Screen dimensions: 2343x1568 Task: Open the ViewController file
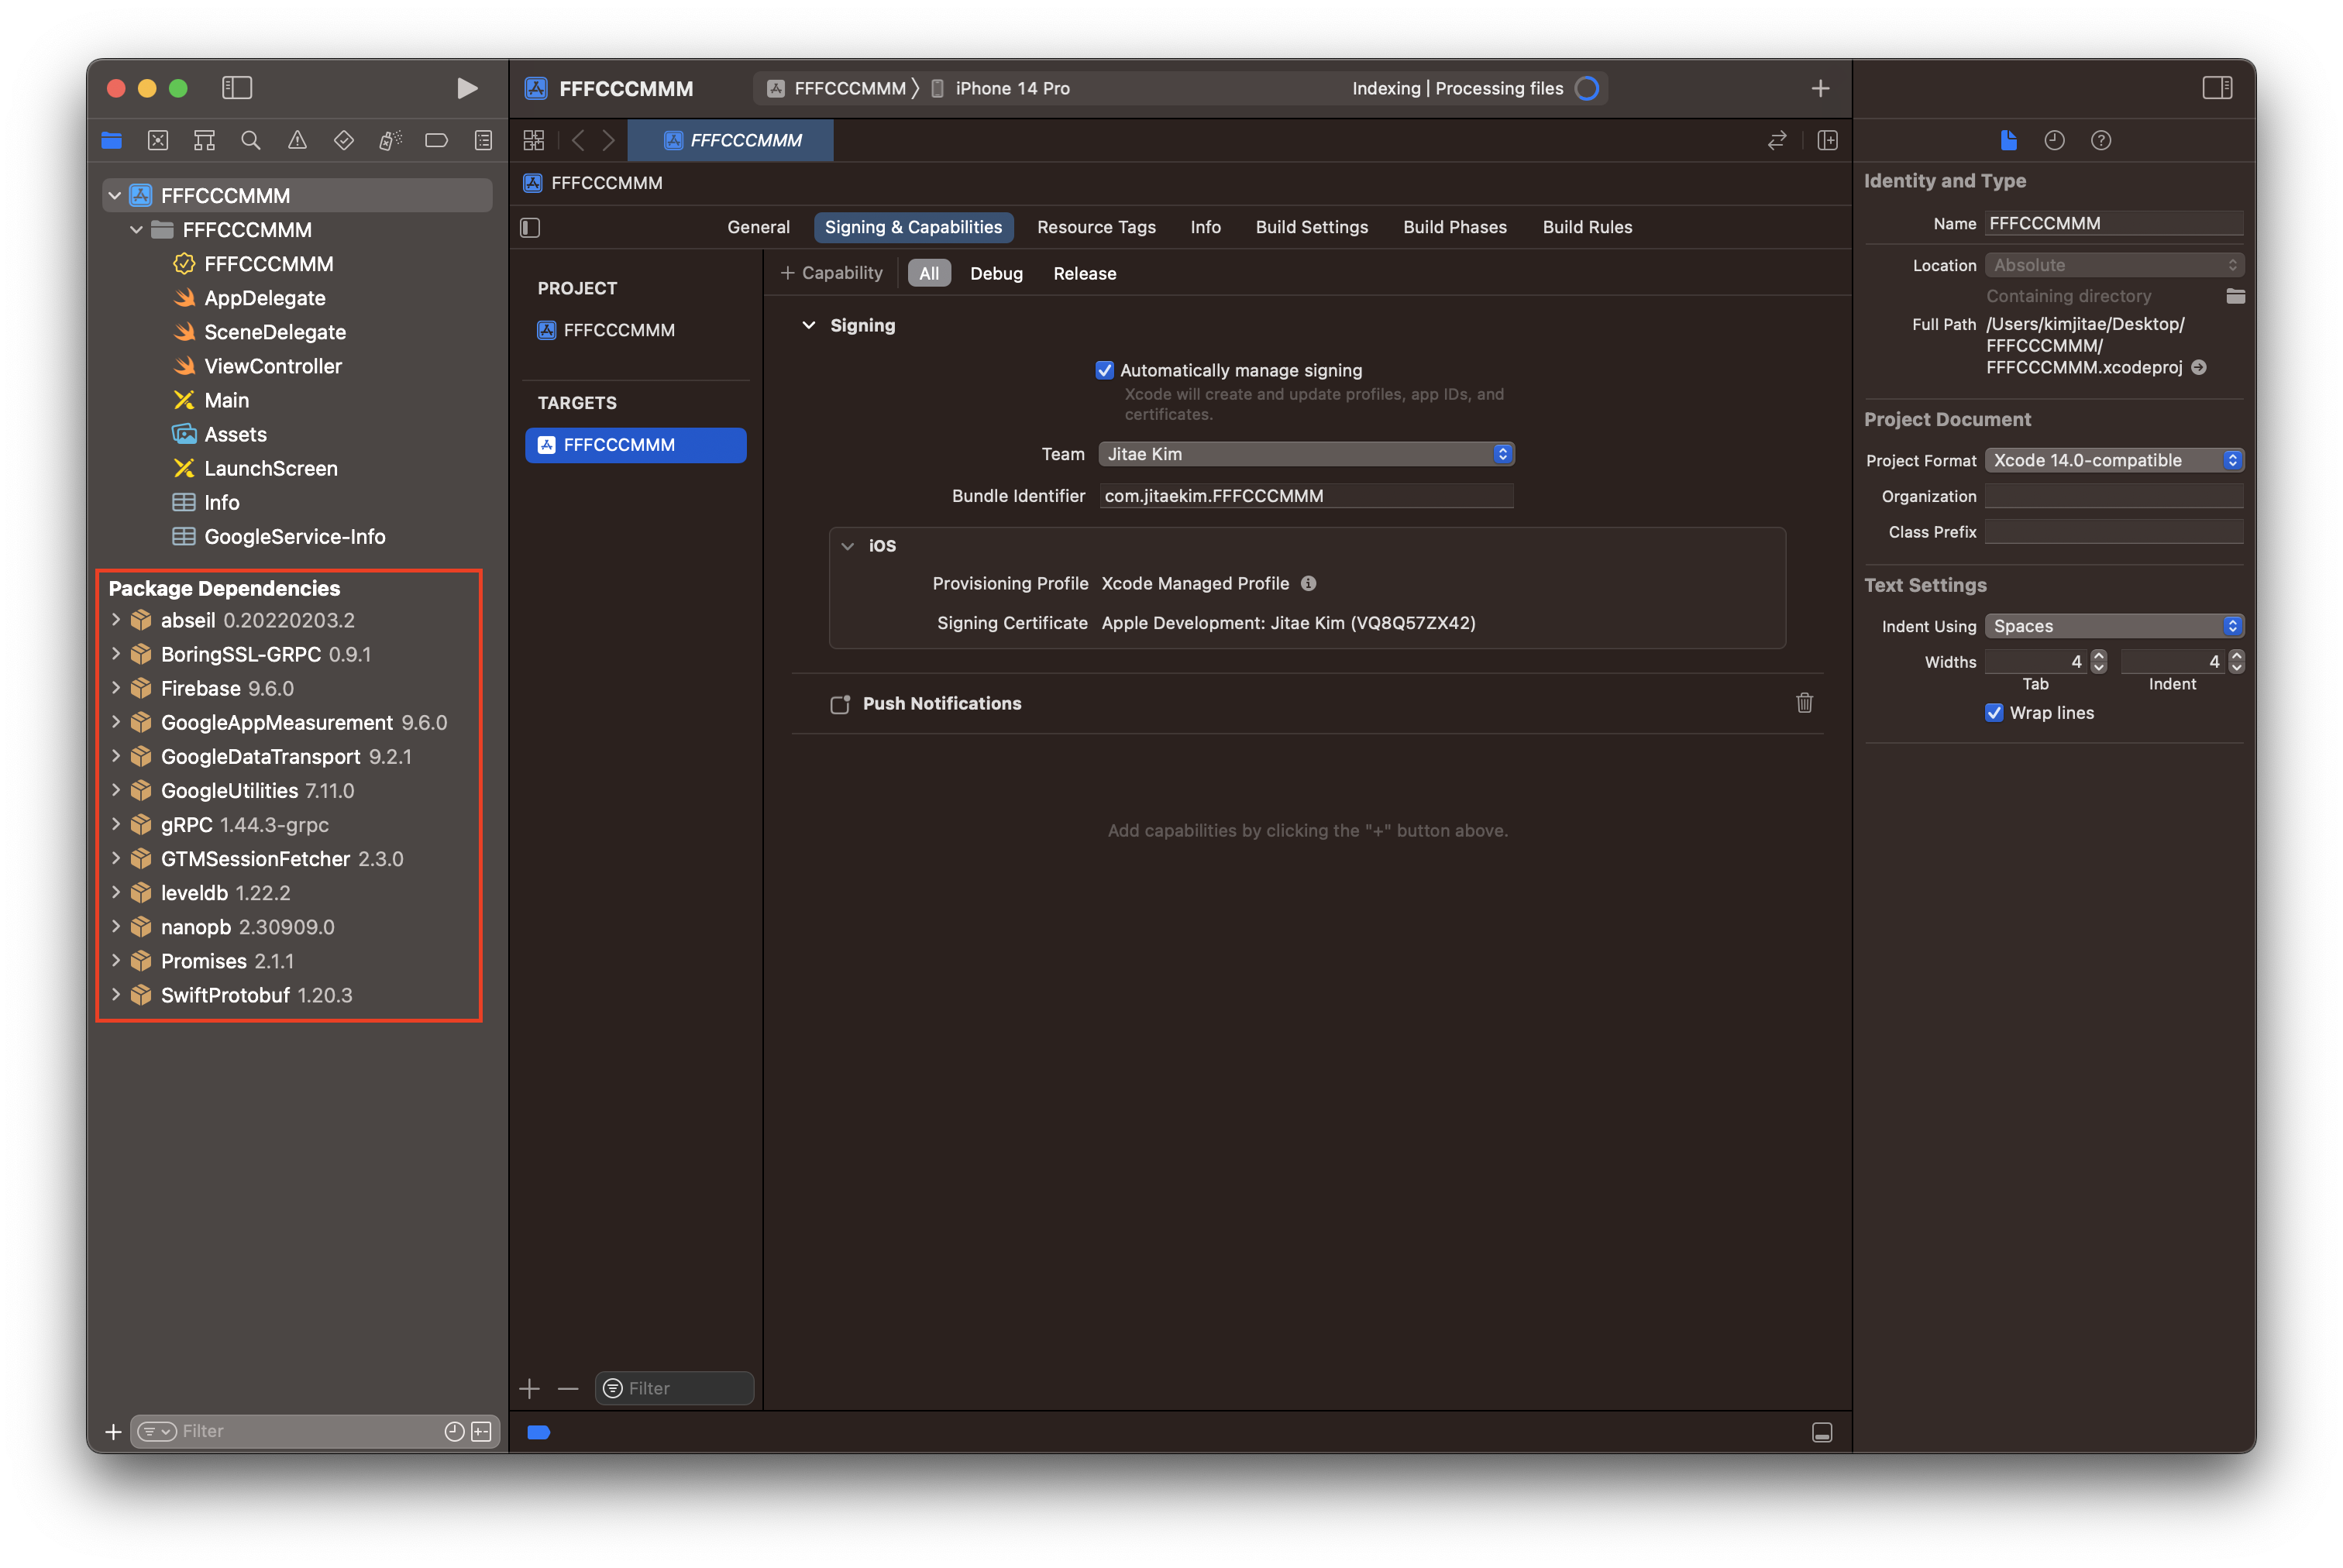(x=272, y=367)
